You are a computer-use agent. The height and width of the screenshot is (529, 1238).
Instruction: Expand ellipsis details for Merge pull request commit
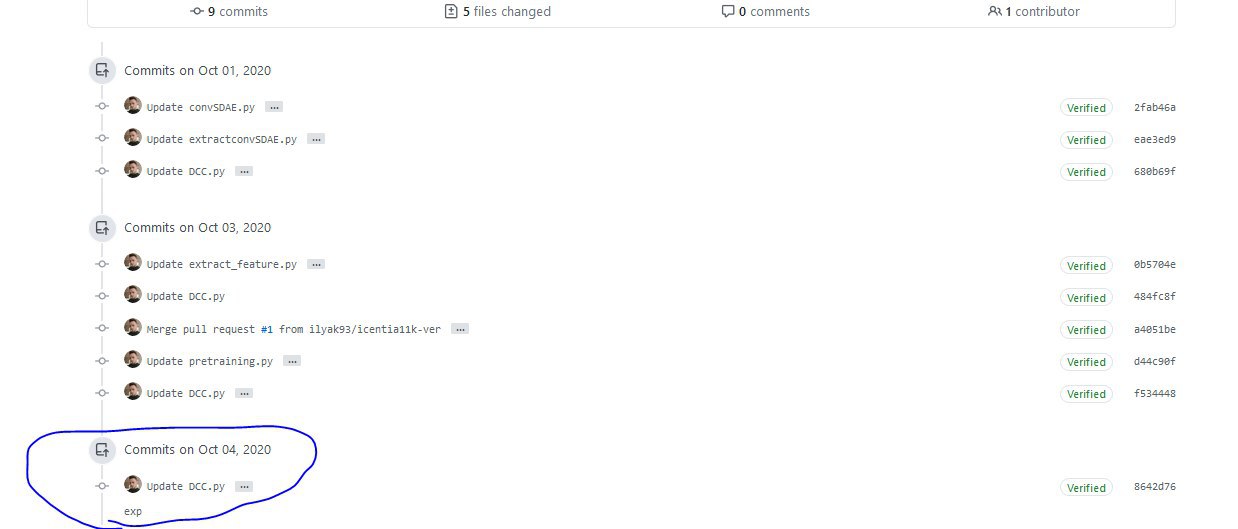pyautogui.click(x=460, y=329)
